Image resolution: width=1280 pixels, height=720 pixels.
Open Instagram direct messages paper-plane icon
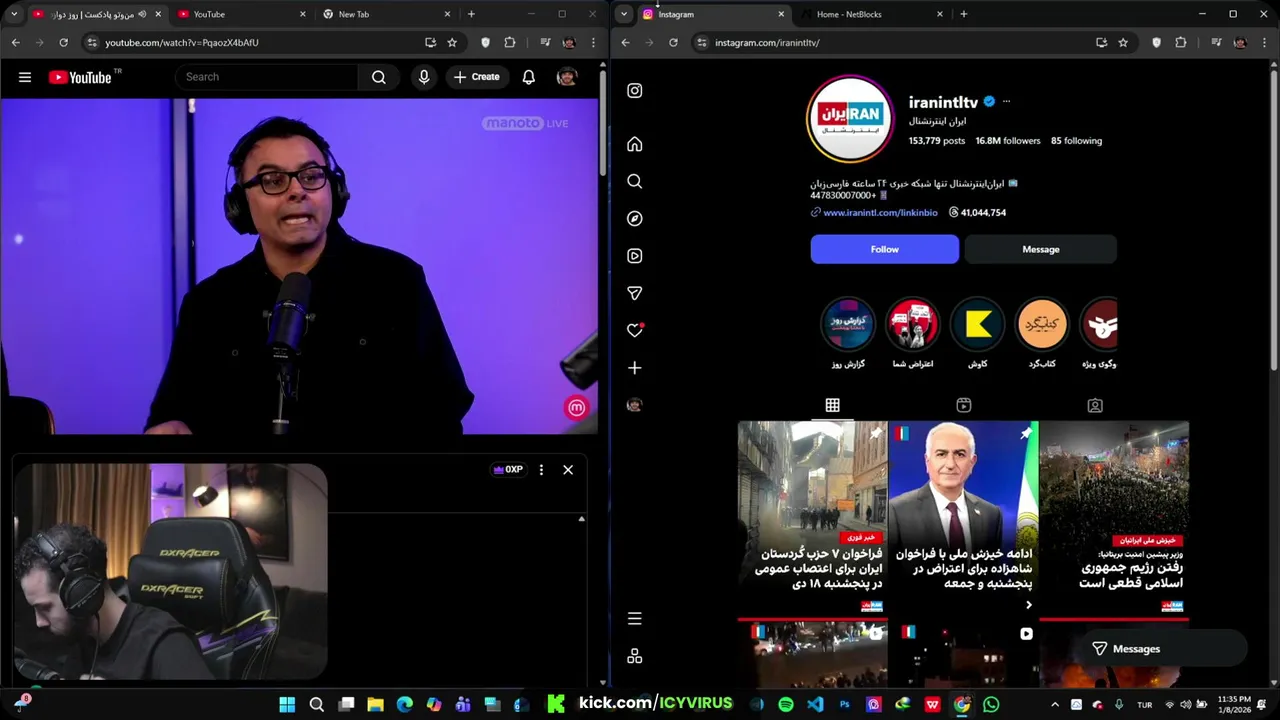634,293
